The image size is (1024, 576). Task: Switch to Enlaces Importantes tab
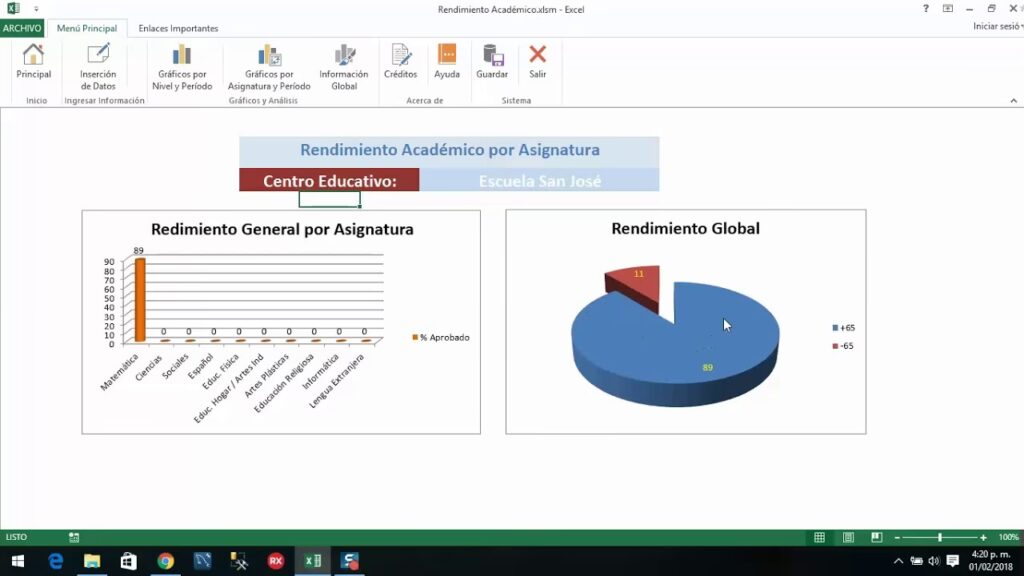coord(178,28)
